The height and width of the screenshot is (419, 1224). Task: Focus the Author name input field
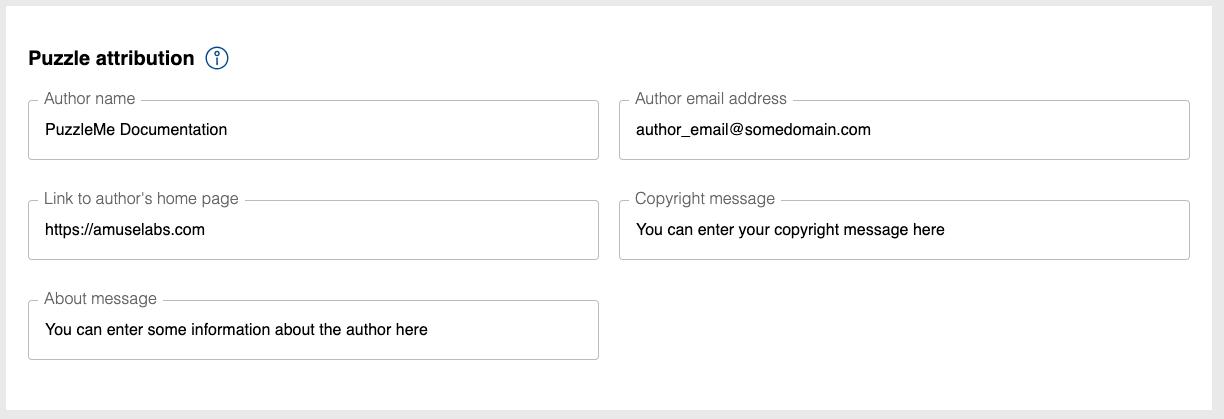coord(313,129)
